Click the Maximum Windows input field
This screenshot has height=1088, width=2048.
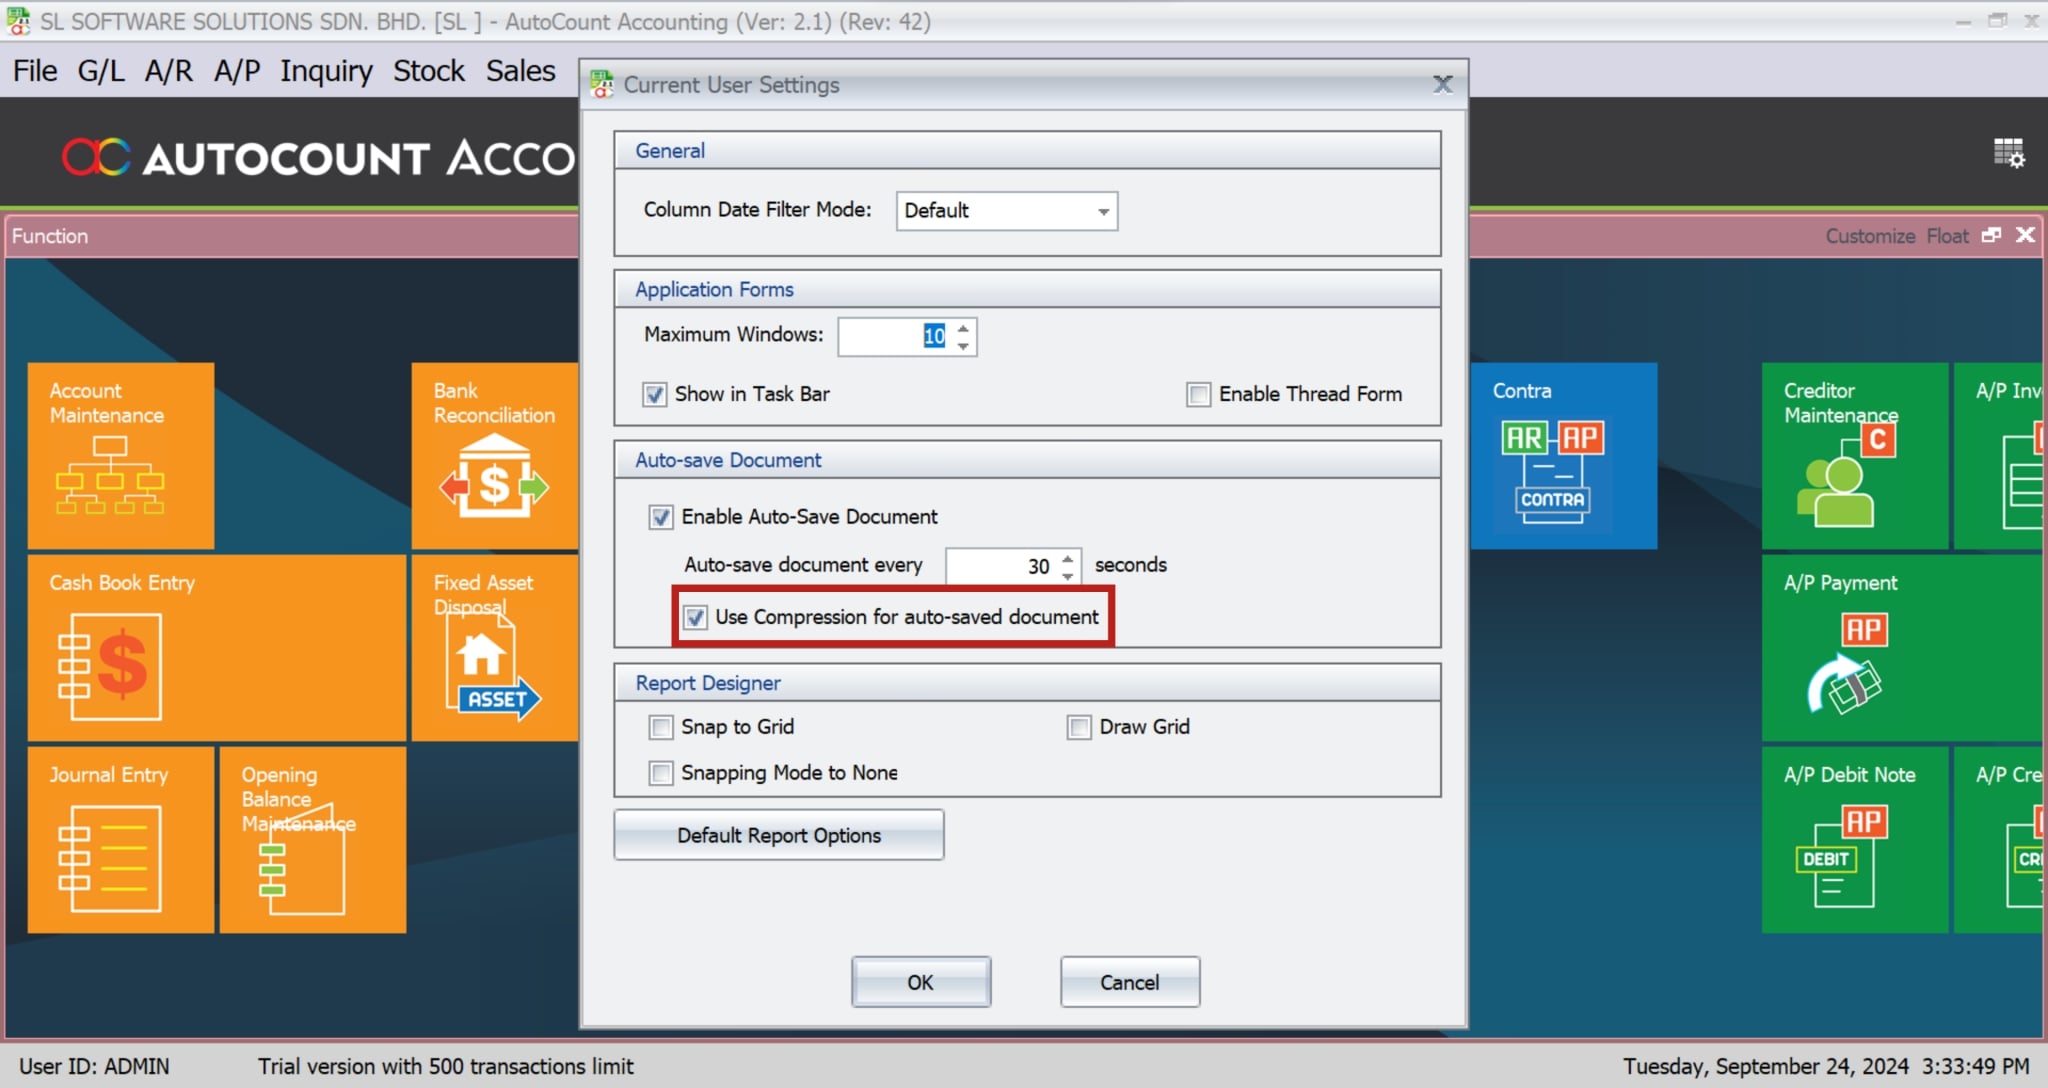point(897,336)
